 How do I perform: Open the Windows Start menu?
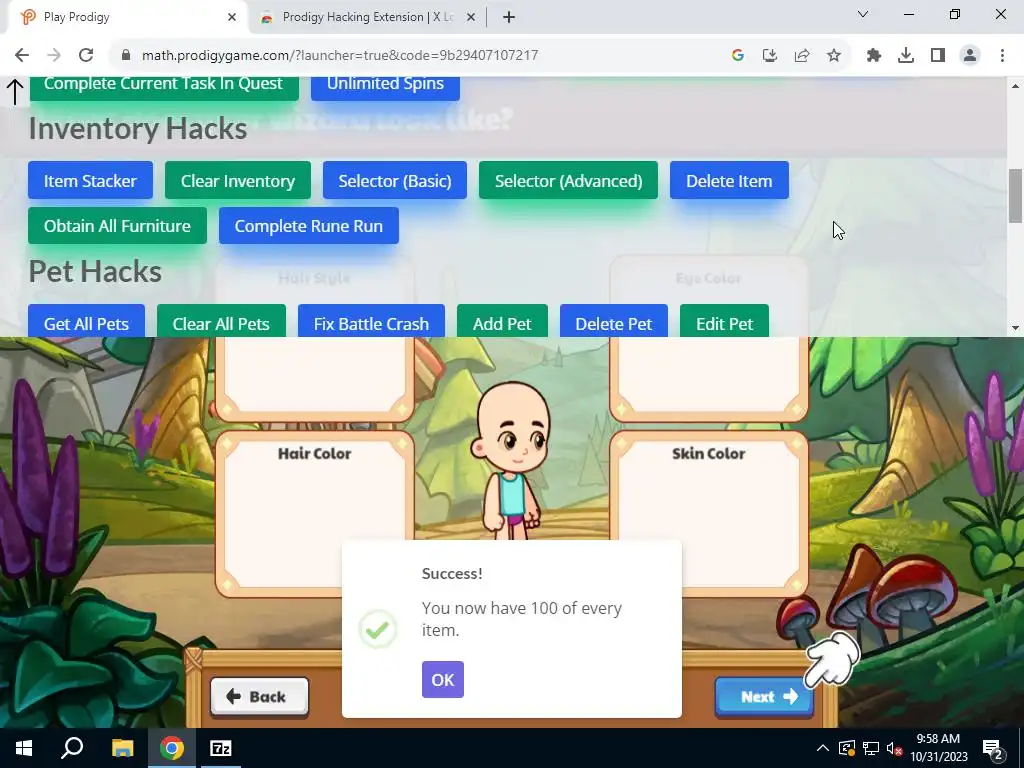coord(24,748)
